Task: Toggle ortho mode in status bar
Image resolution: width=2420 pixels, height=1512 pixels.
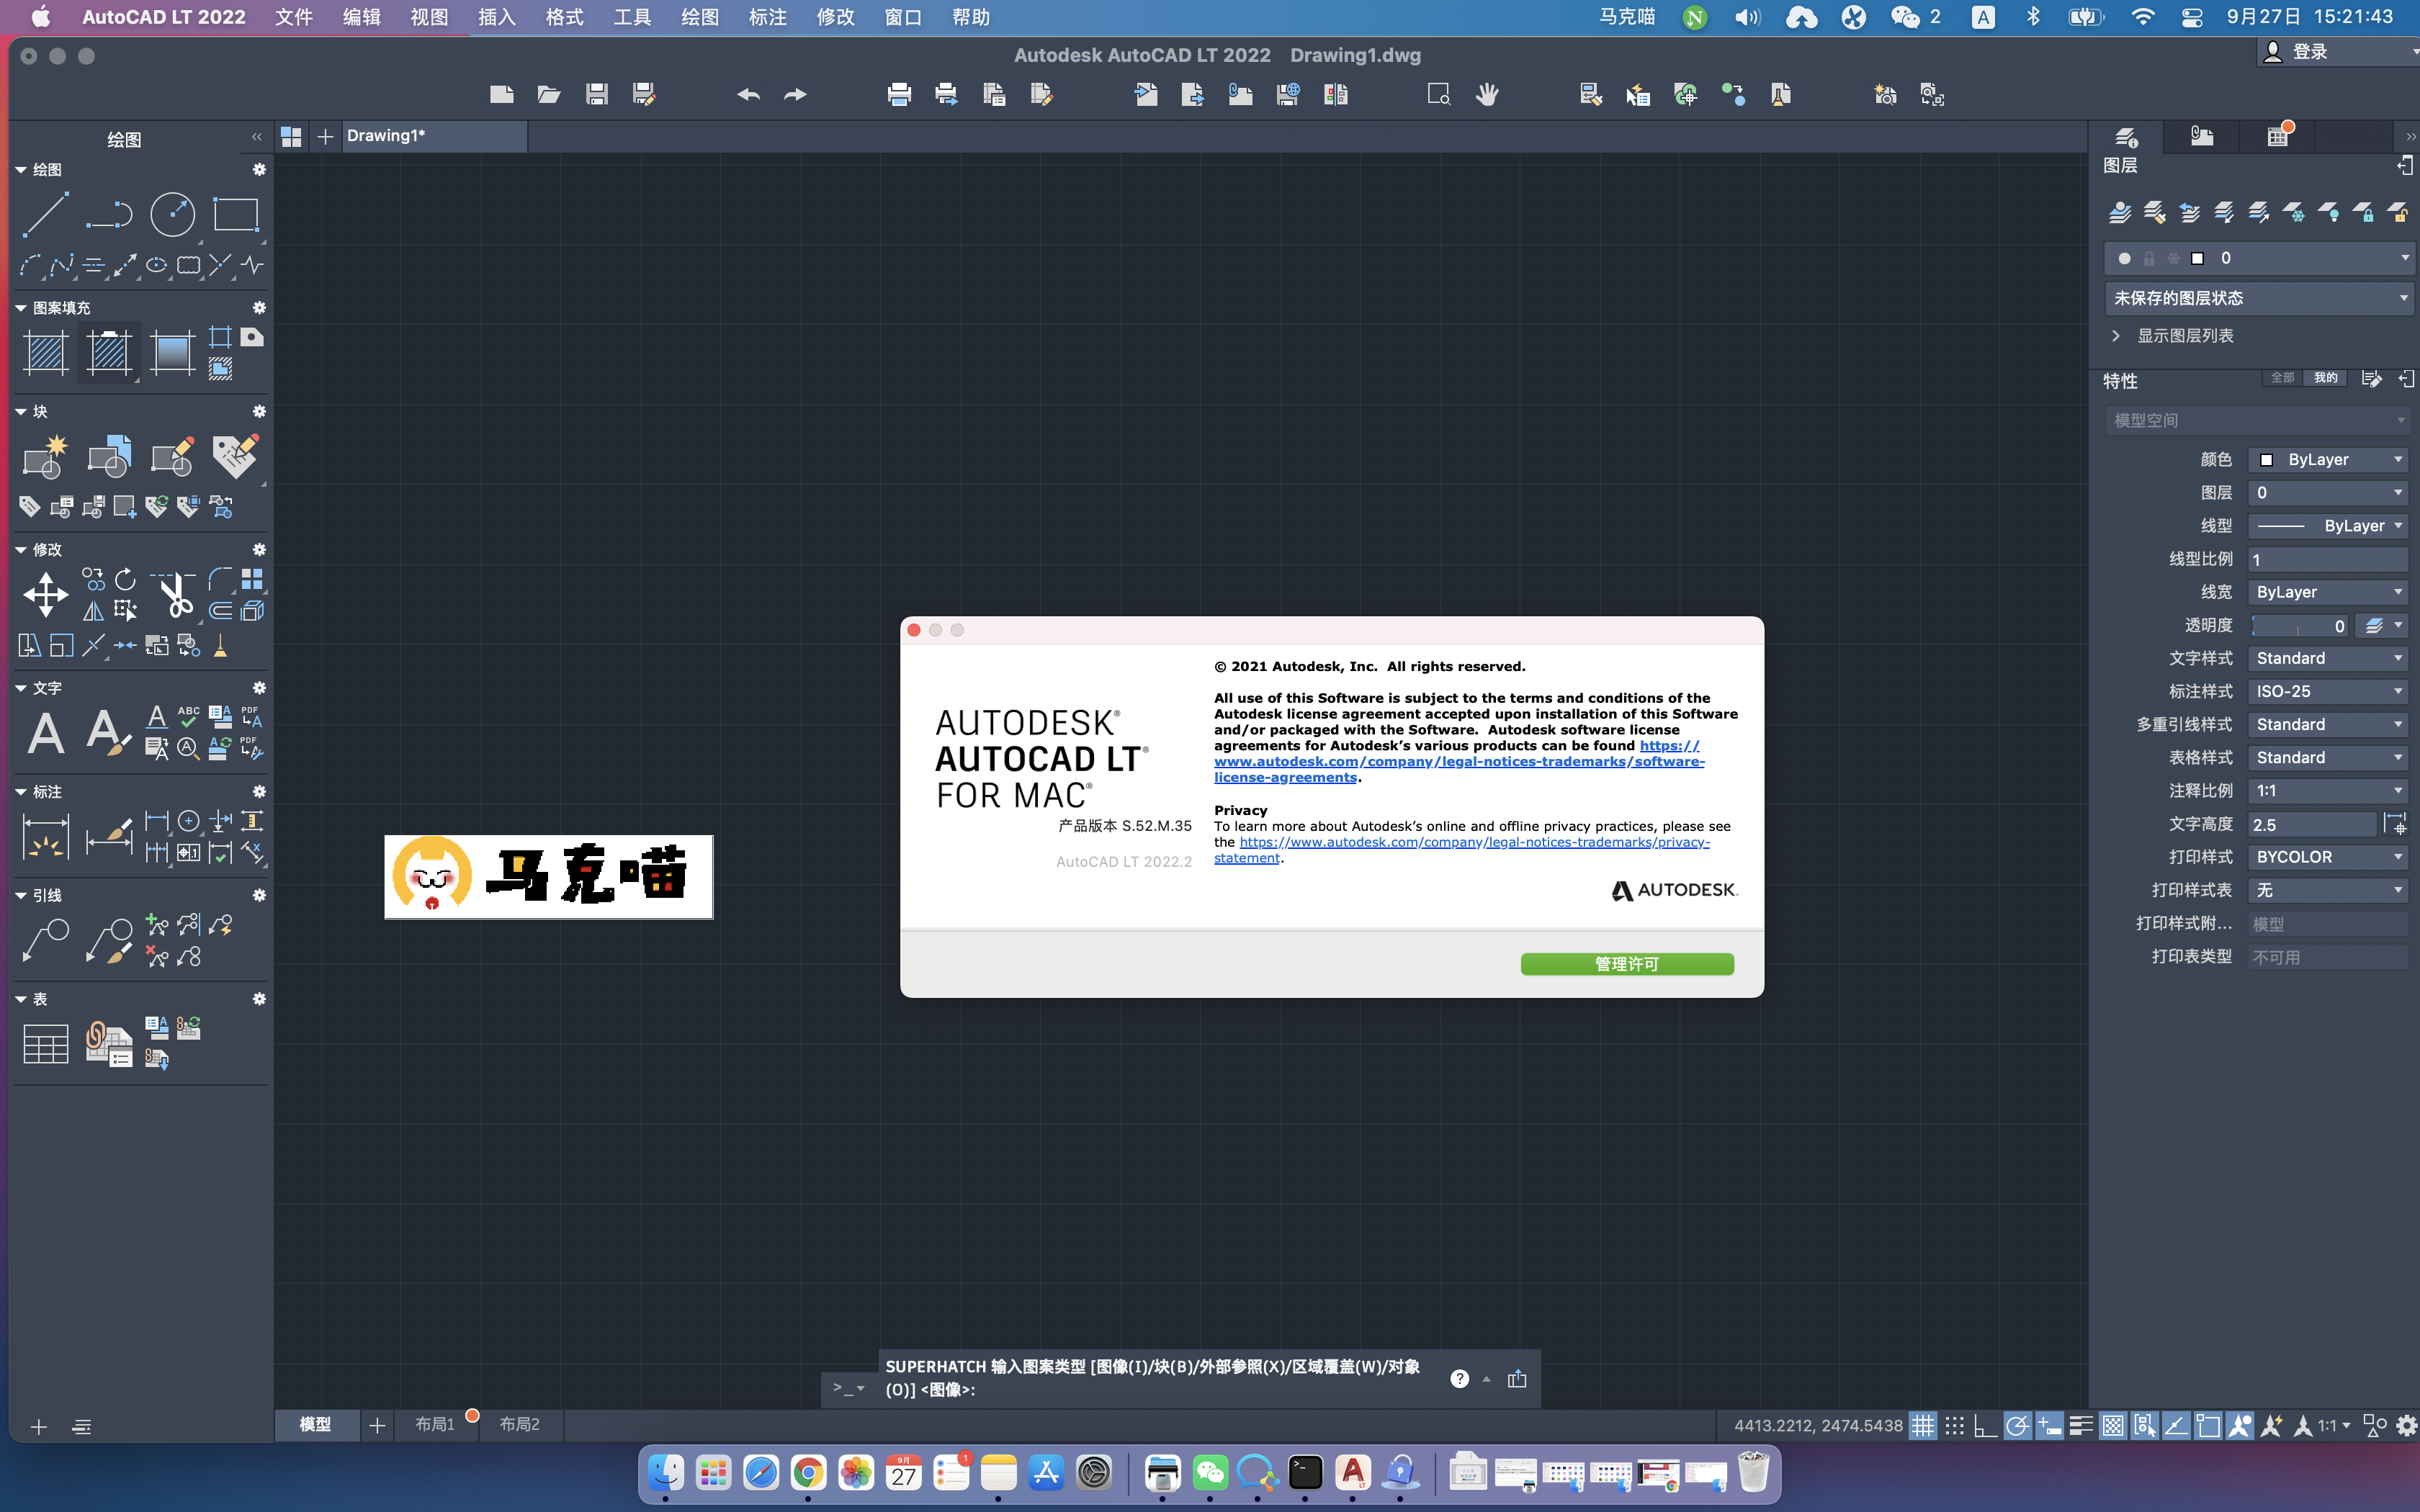Action: pos(1986,1426)
